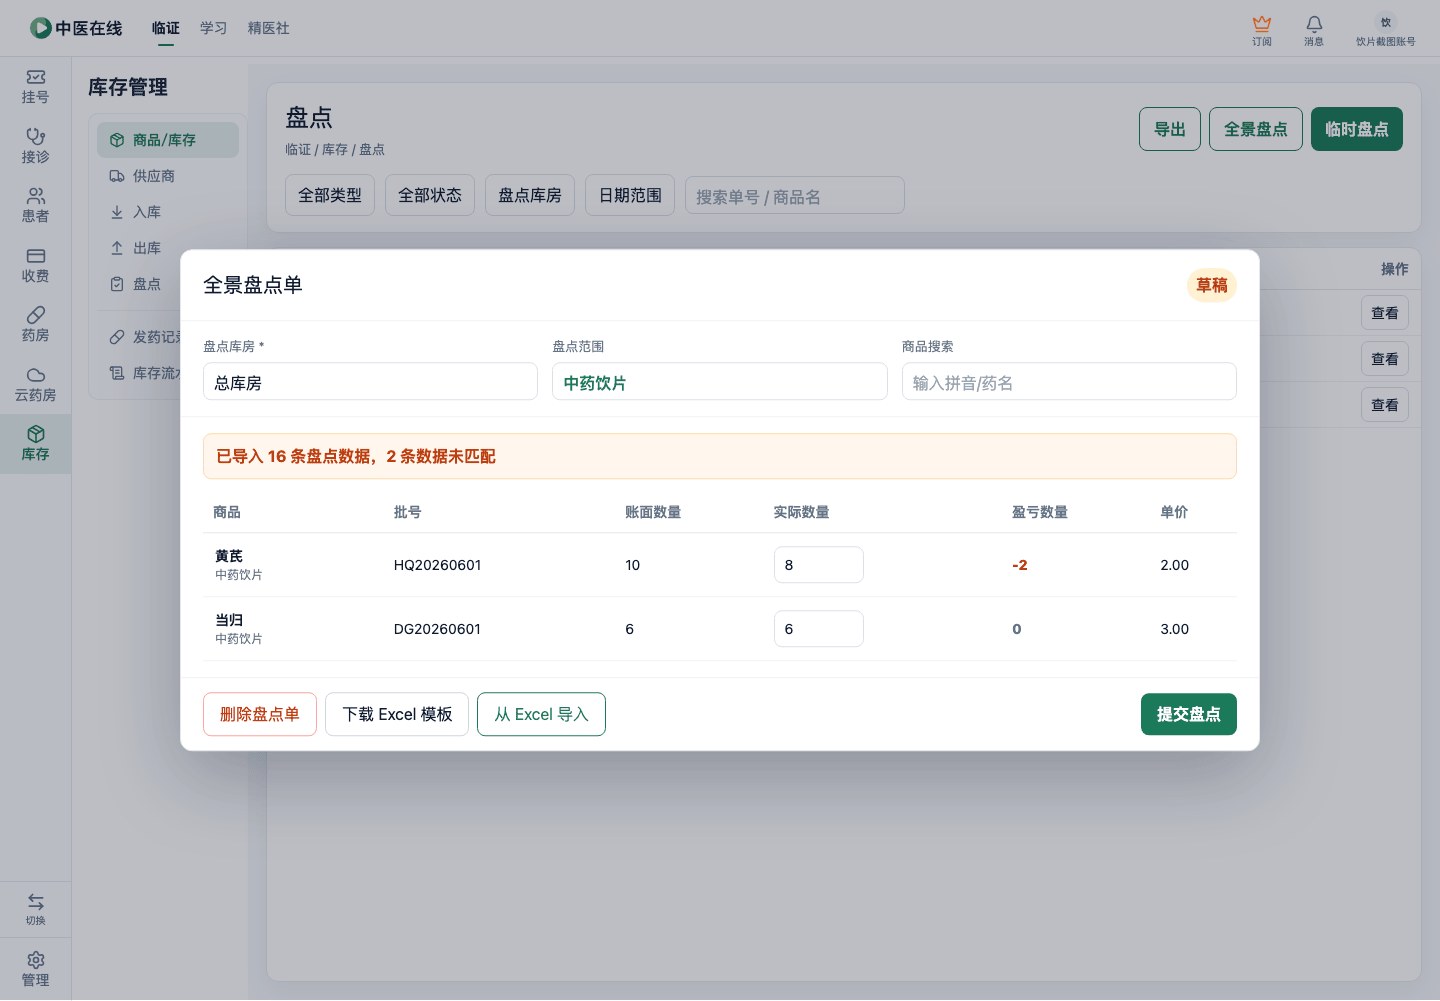The width and height of the screenshot is (1440, 1001).
Task: Click the 当归 unit price 3.00
Action: click(x=1175, y=629)
